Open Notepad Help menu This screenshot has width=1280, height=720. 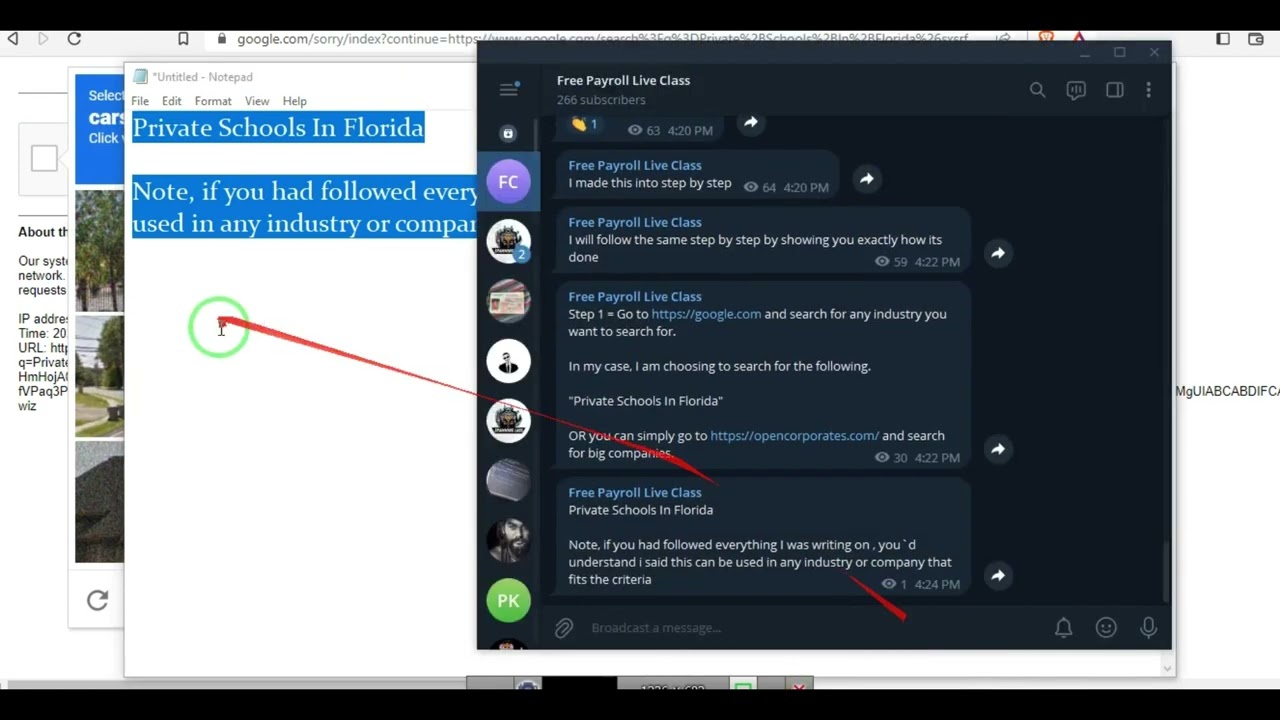coord(294,101)
